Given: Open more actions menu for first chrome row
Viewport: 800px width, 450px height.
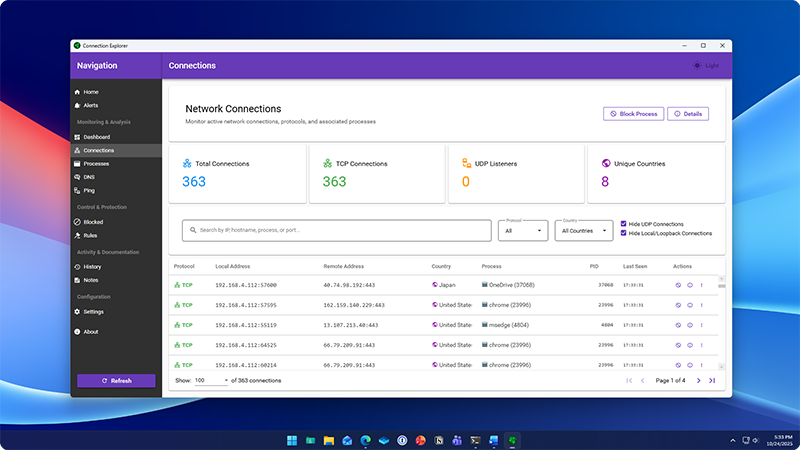Looking at the screenshot, I should (x=701, y=305).
